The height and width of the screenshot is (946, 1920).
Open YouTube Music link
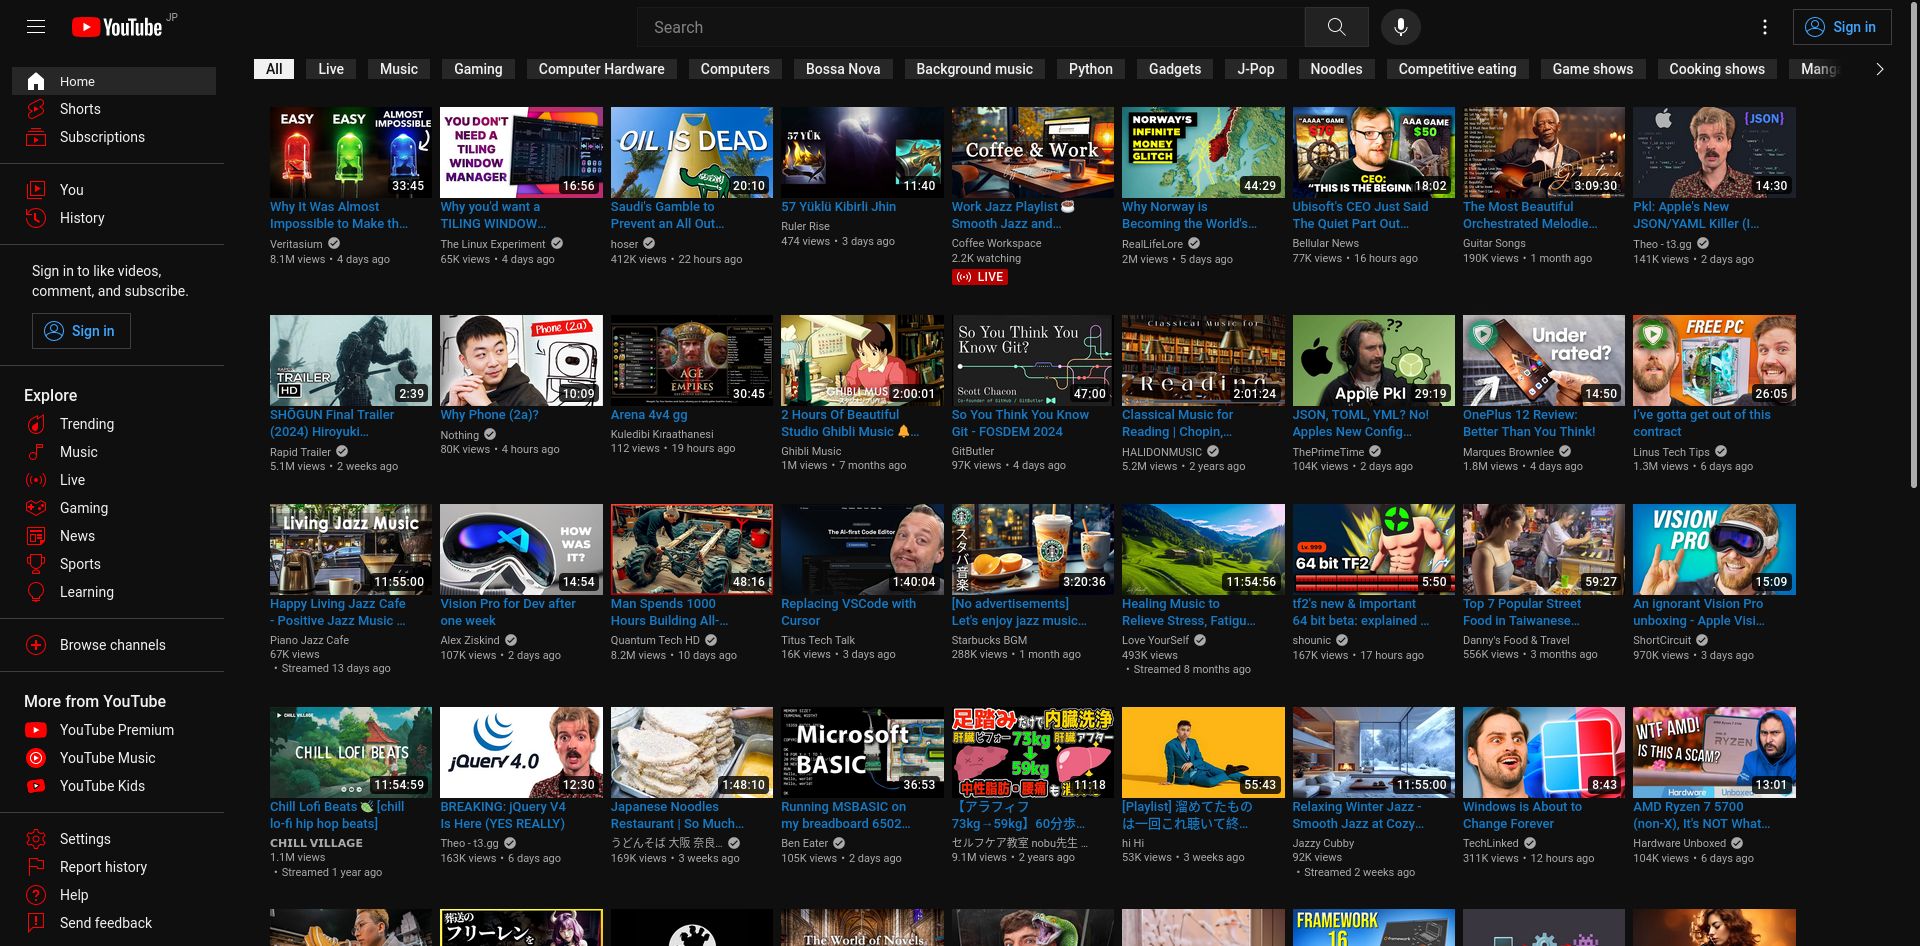(x=114, y=758)
